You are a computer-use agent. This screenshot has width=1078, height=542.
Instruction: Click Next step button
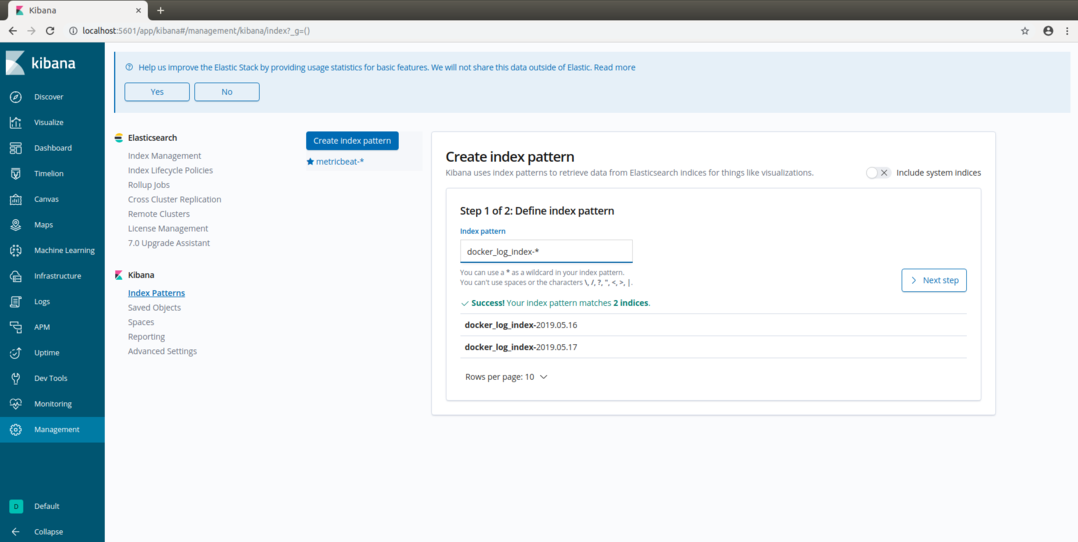(934, 281)
